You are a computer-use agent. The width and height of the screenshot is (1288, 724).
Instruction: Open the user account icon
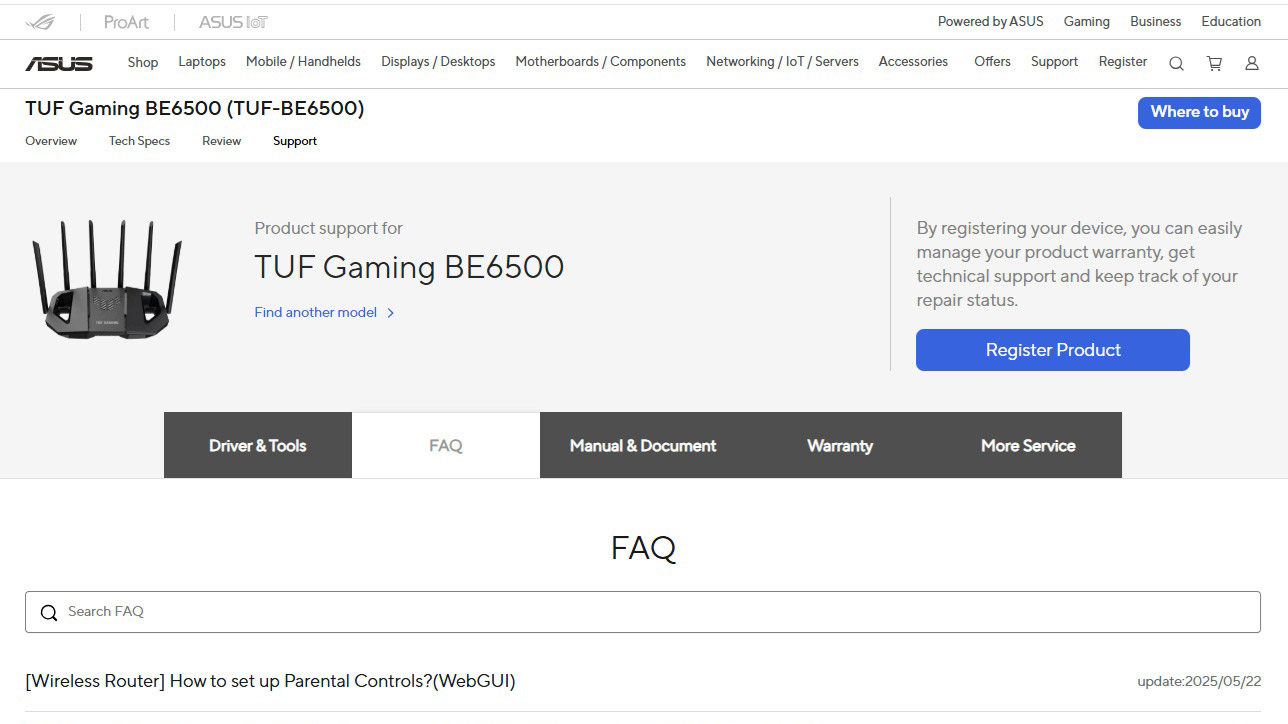pyautogui.click(x=1251, y=63)
